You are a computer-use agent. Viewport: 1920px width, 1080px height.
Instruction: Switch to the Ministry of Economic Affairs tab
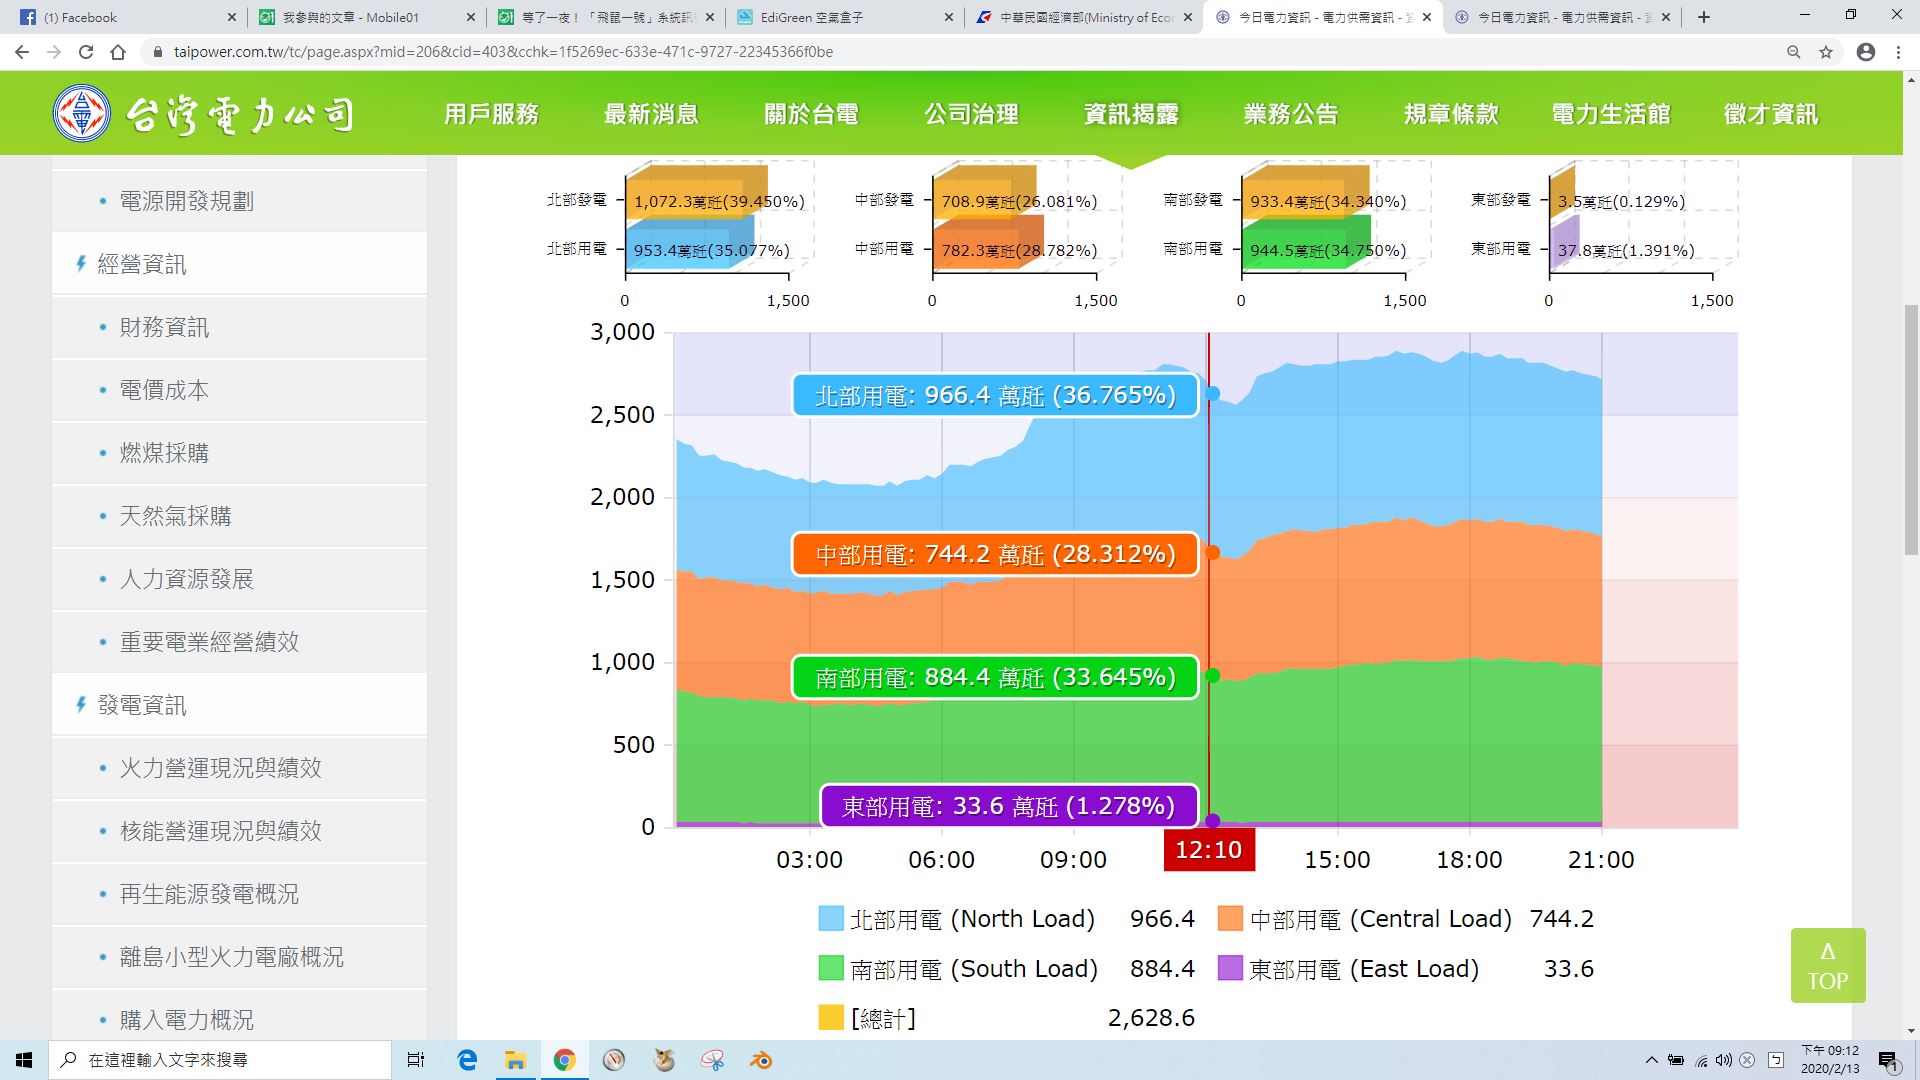coord(1083,17)
